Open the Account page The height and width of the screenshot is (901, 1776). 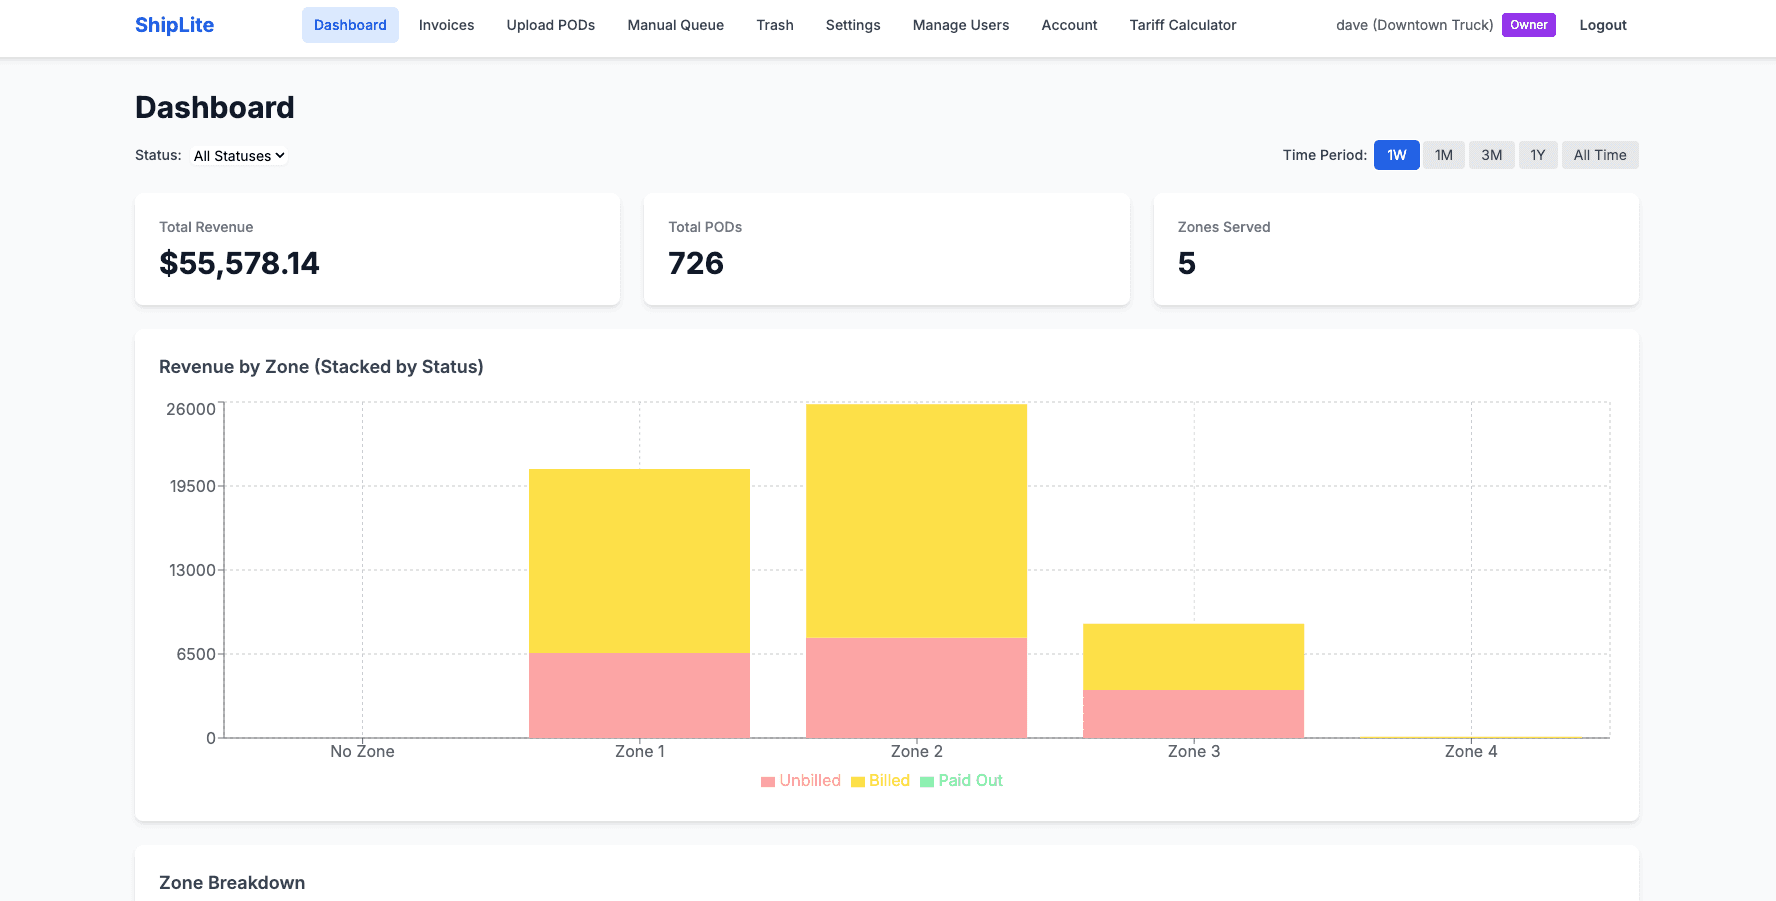click(x=1069, y=25)
